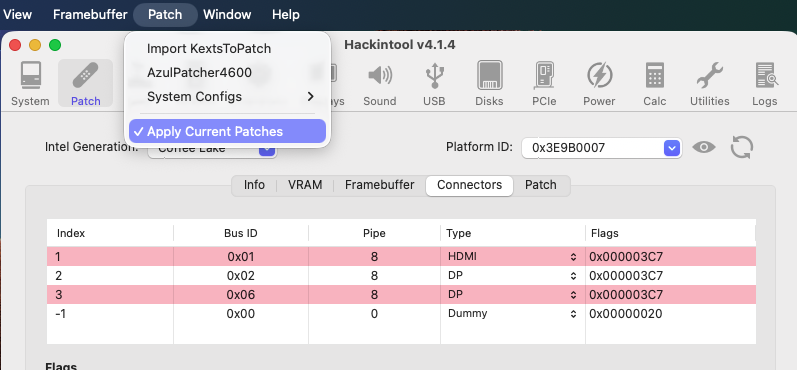The height and width of the screenshot is (370, 797).
Task: Open the Logs toolbar section
Action: pos(764,83)
